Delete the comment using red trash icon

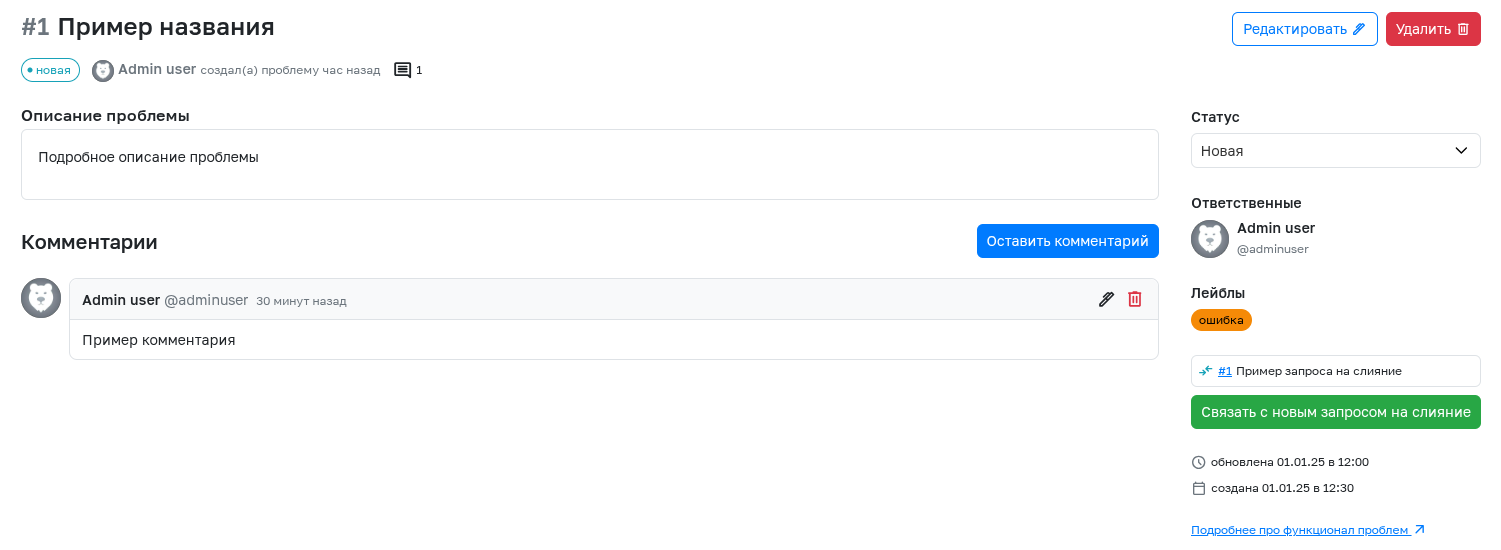point(1135,299)
